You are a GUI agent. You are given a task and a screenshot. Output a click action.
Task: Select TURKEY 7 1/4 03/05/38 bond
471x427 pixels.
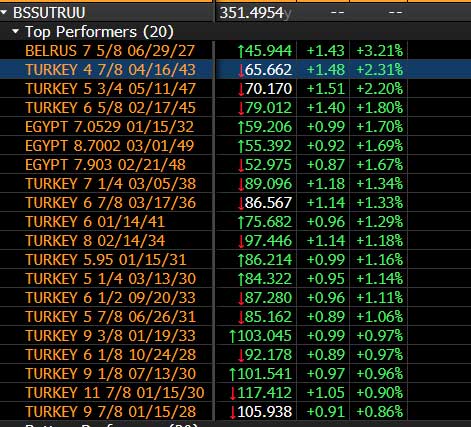[x=110, y=184]
